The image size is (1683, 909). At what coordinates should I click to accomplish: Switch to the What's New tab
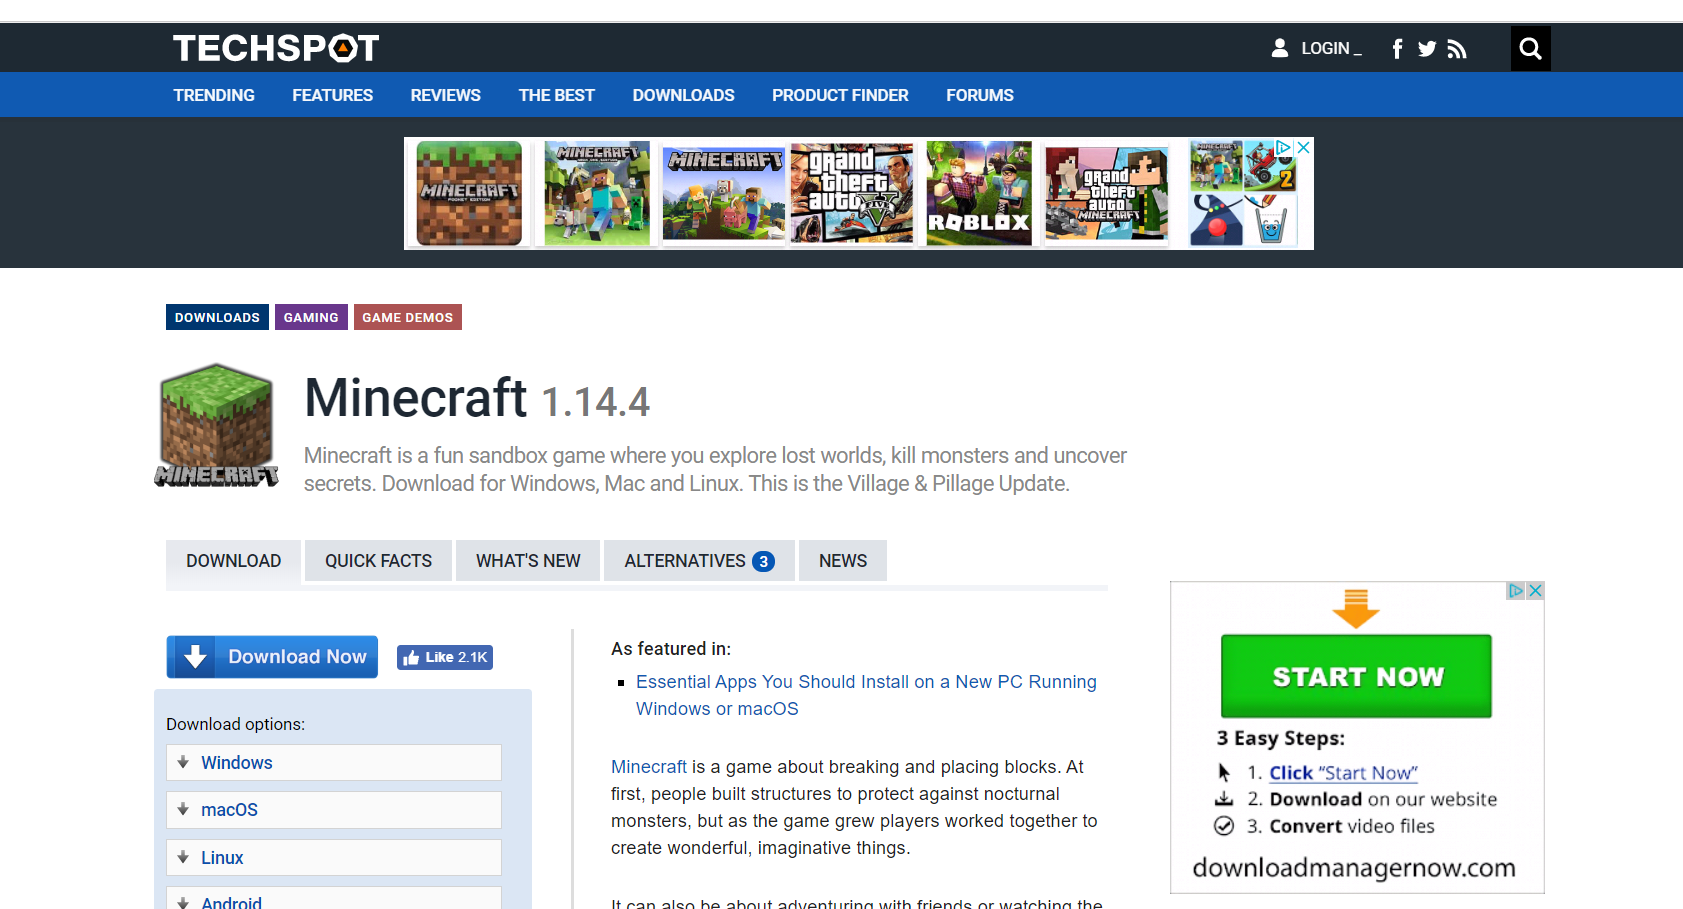tap(528, 561)
